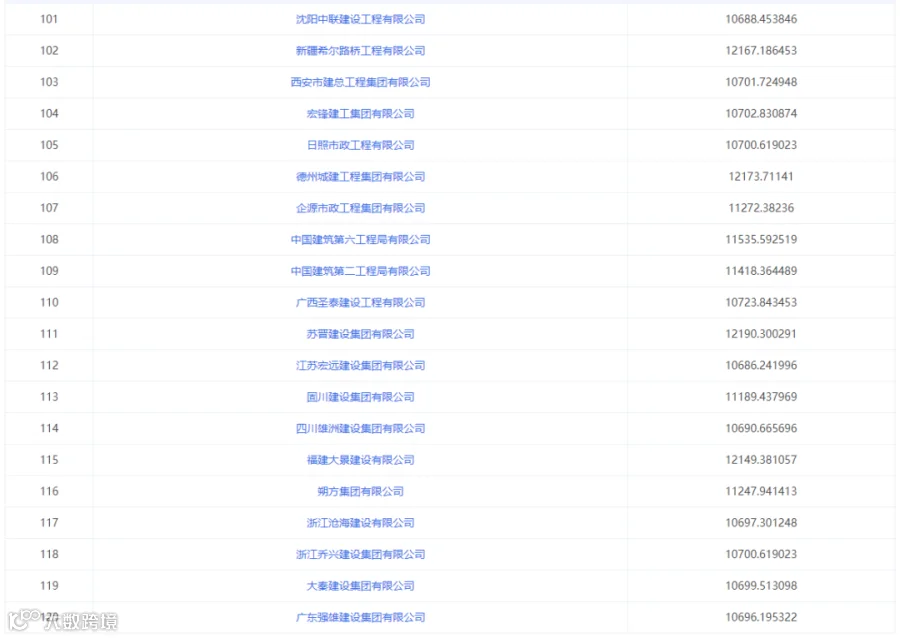Open 中国建筑第二工程局有限公司 company page

[x=360, y=271]
